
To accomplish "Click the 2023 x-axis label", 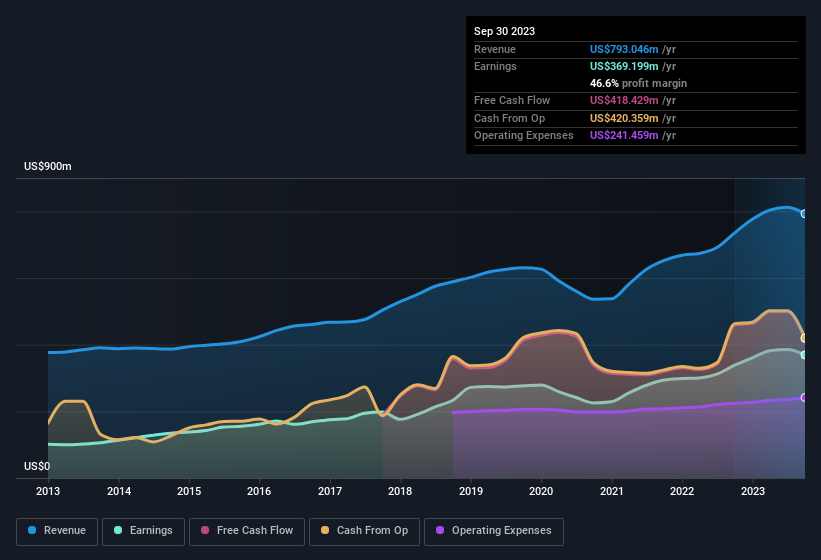I will pyautogui.click(x=753, y=491).
